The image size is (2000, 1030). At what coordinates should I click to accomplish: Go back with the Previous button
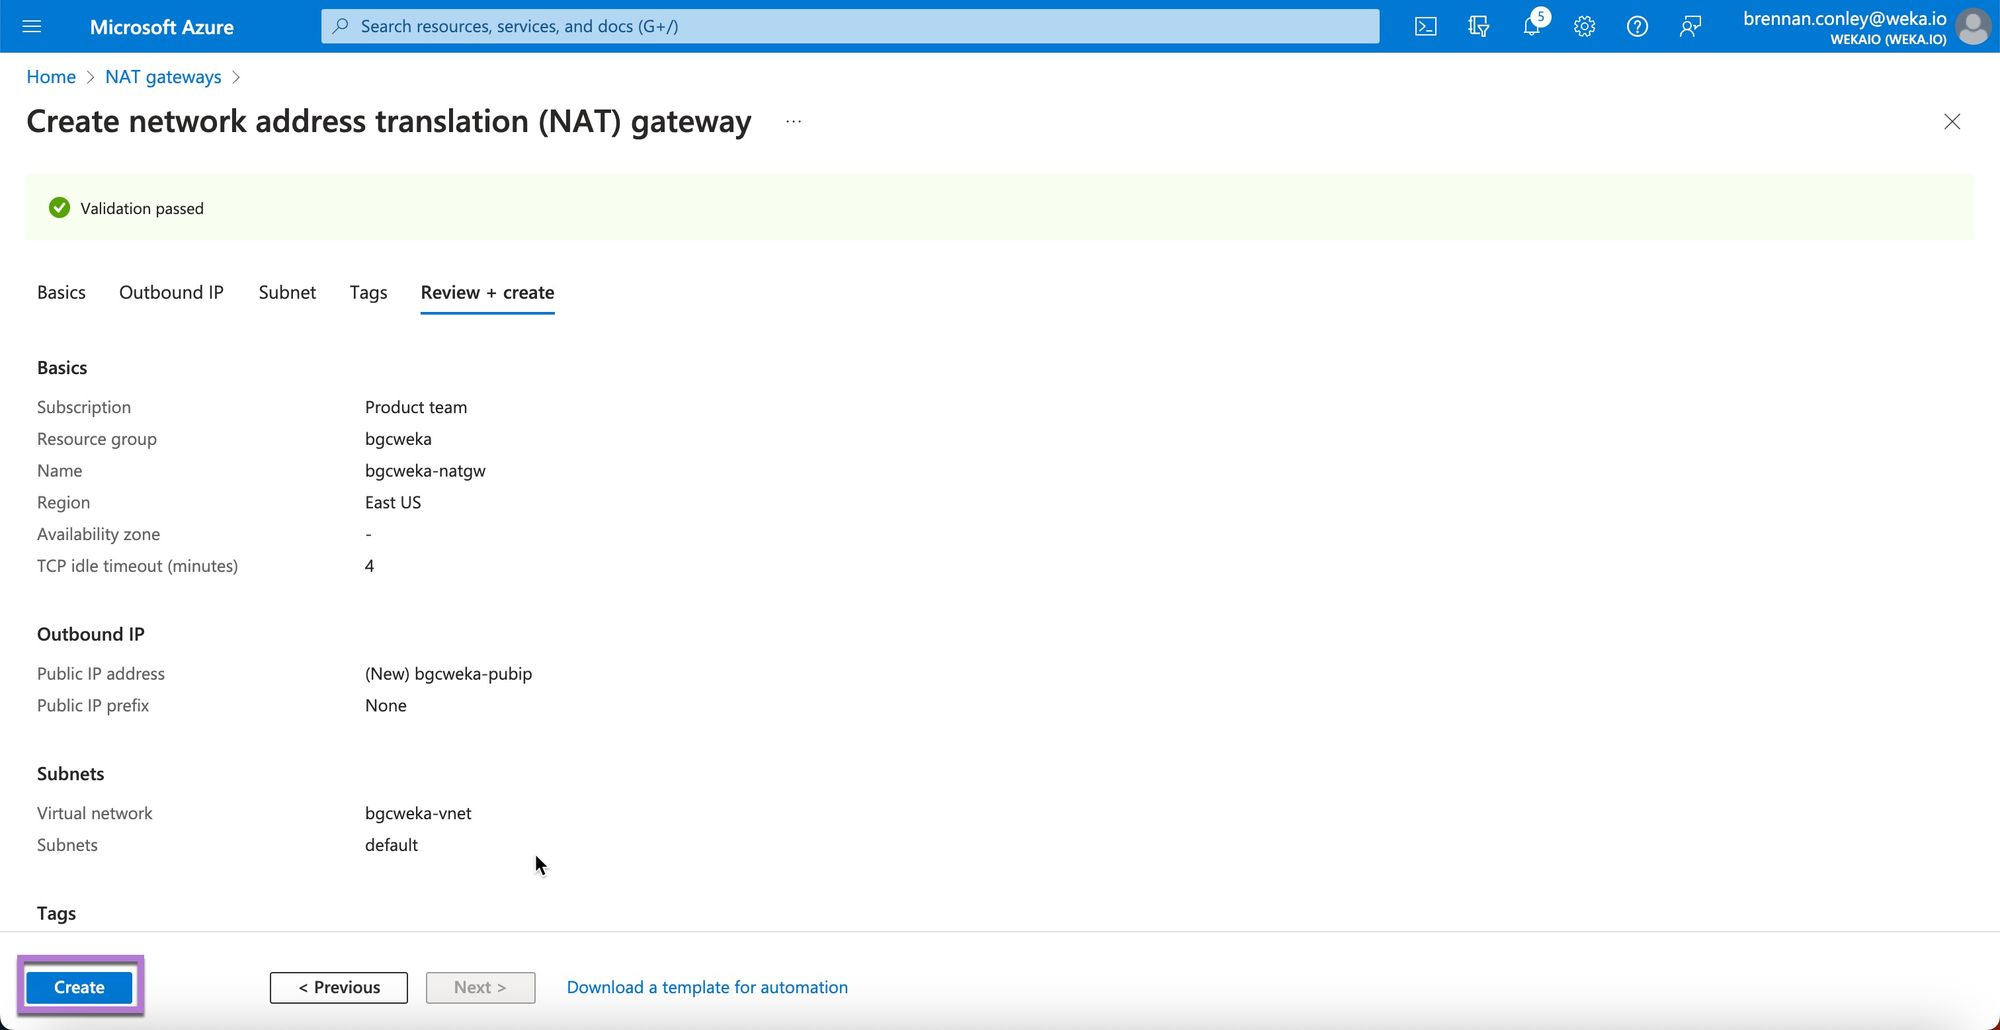click(x=339, y=987)
